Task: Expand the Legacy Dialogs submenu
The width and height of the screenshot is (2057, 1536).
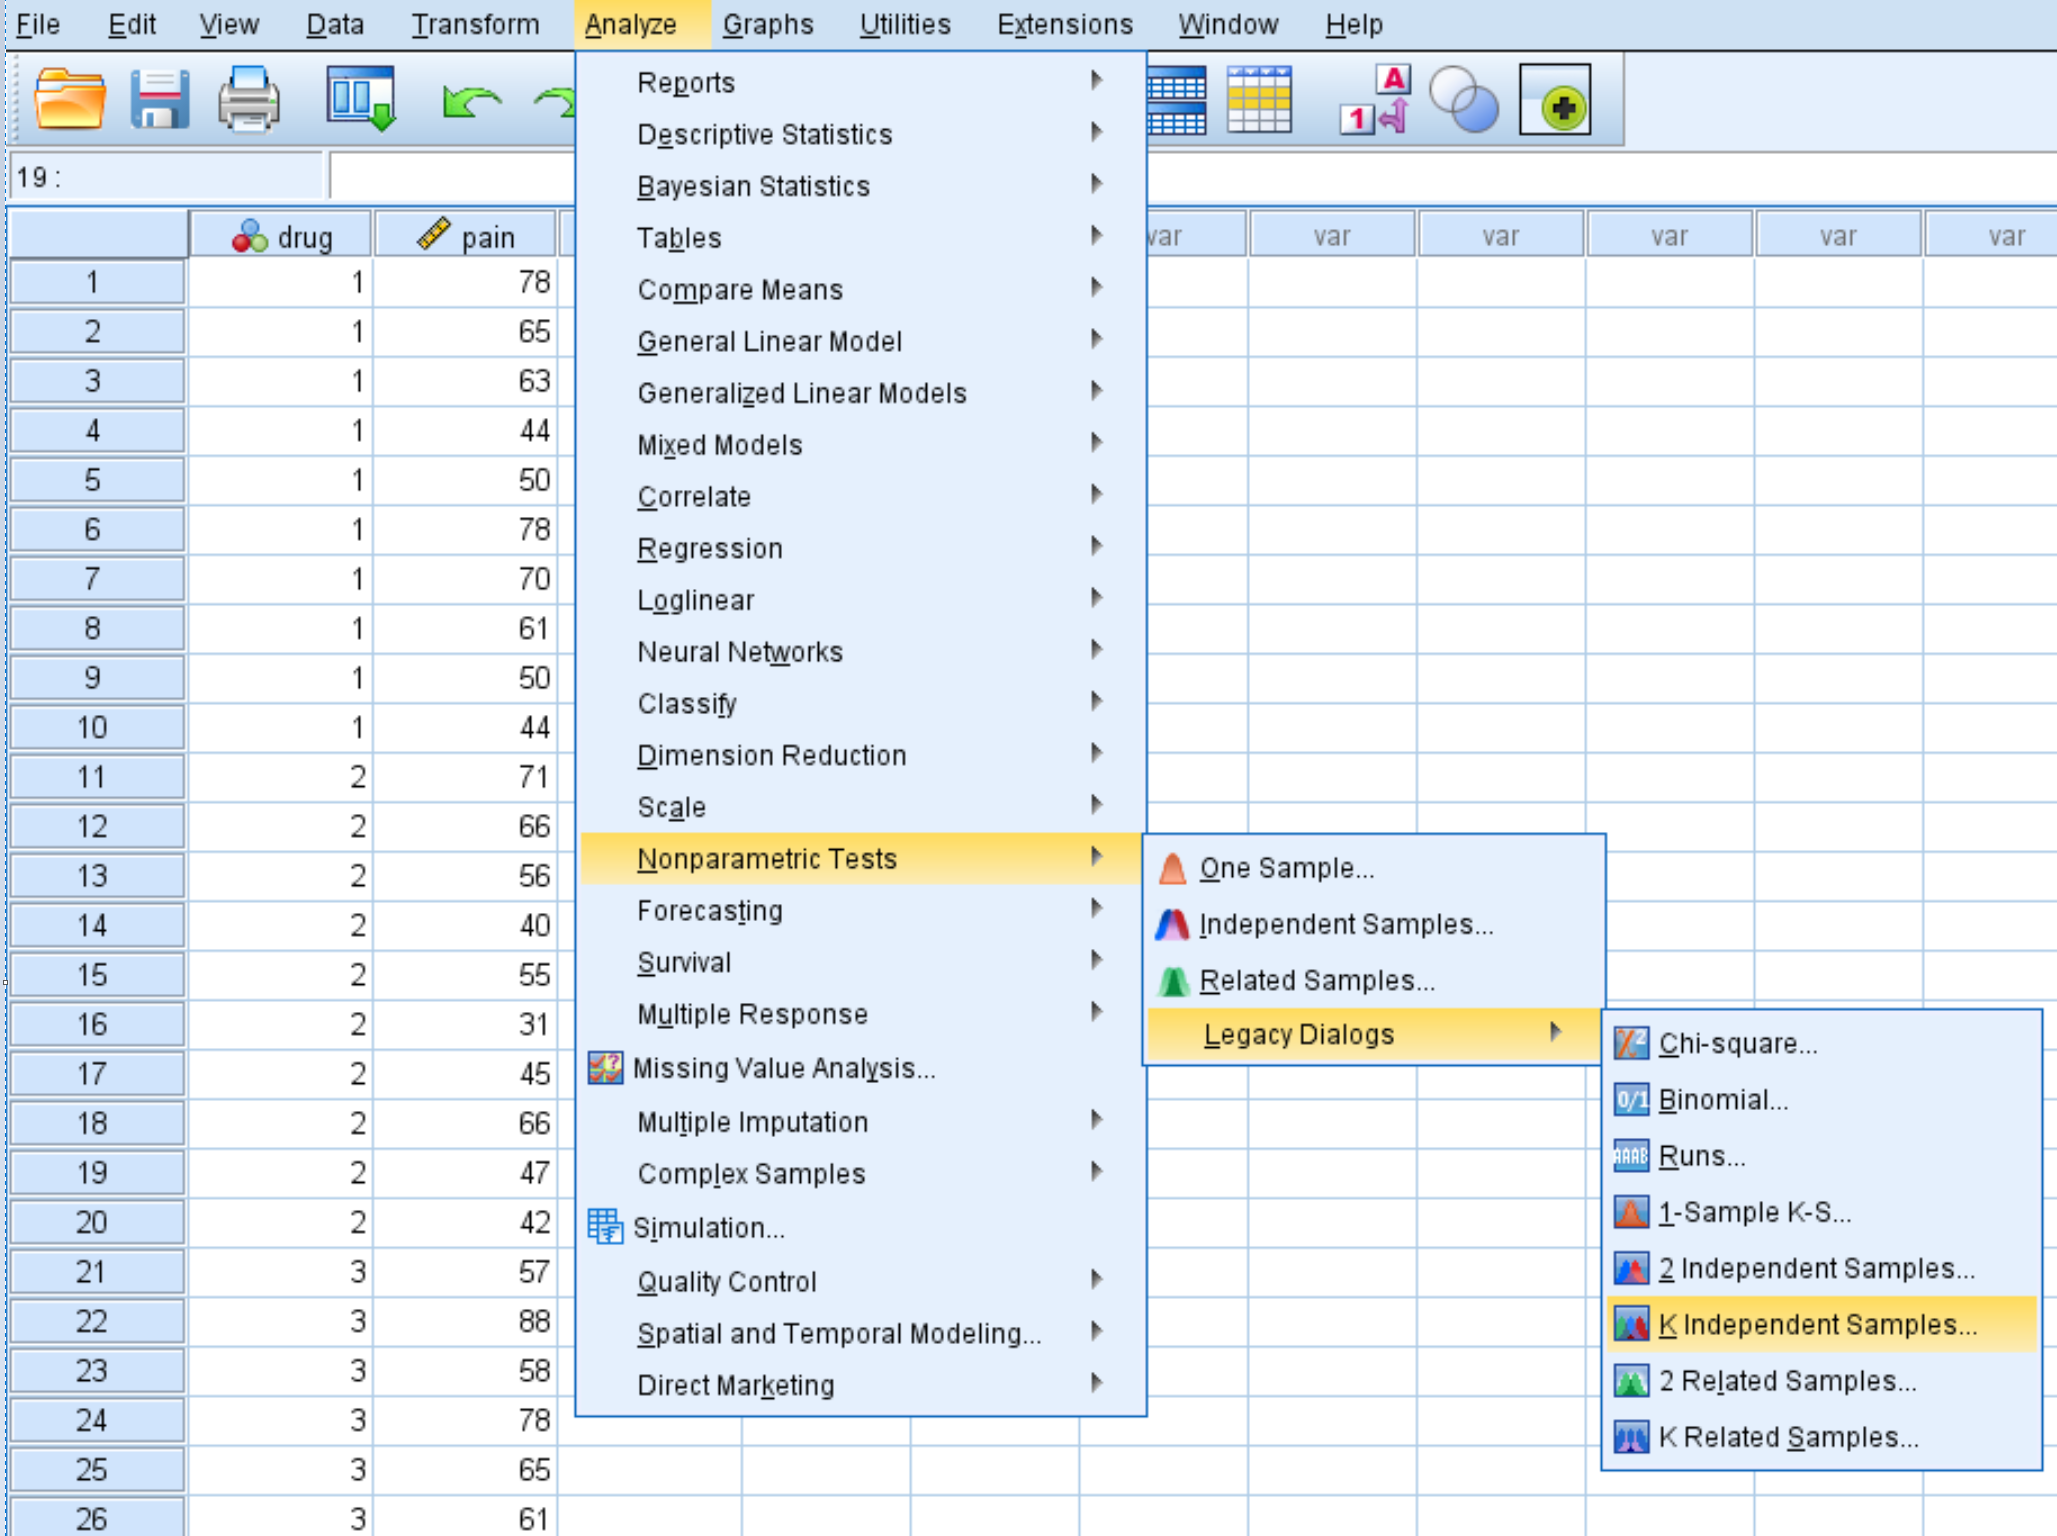Action: (x=1555, y=1032)
